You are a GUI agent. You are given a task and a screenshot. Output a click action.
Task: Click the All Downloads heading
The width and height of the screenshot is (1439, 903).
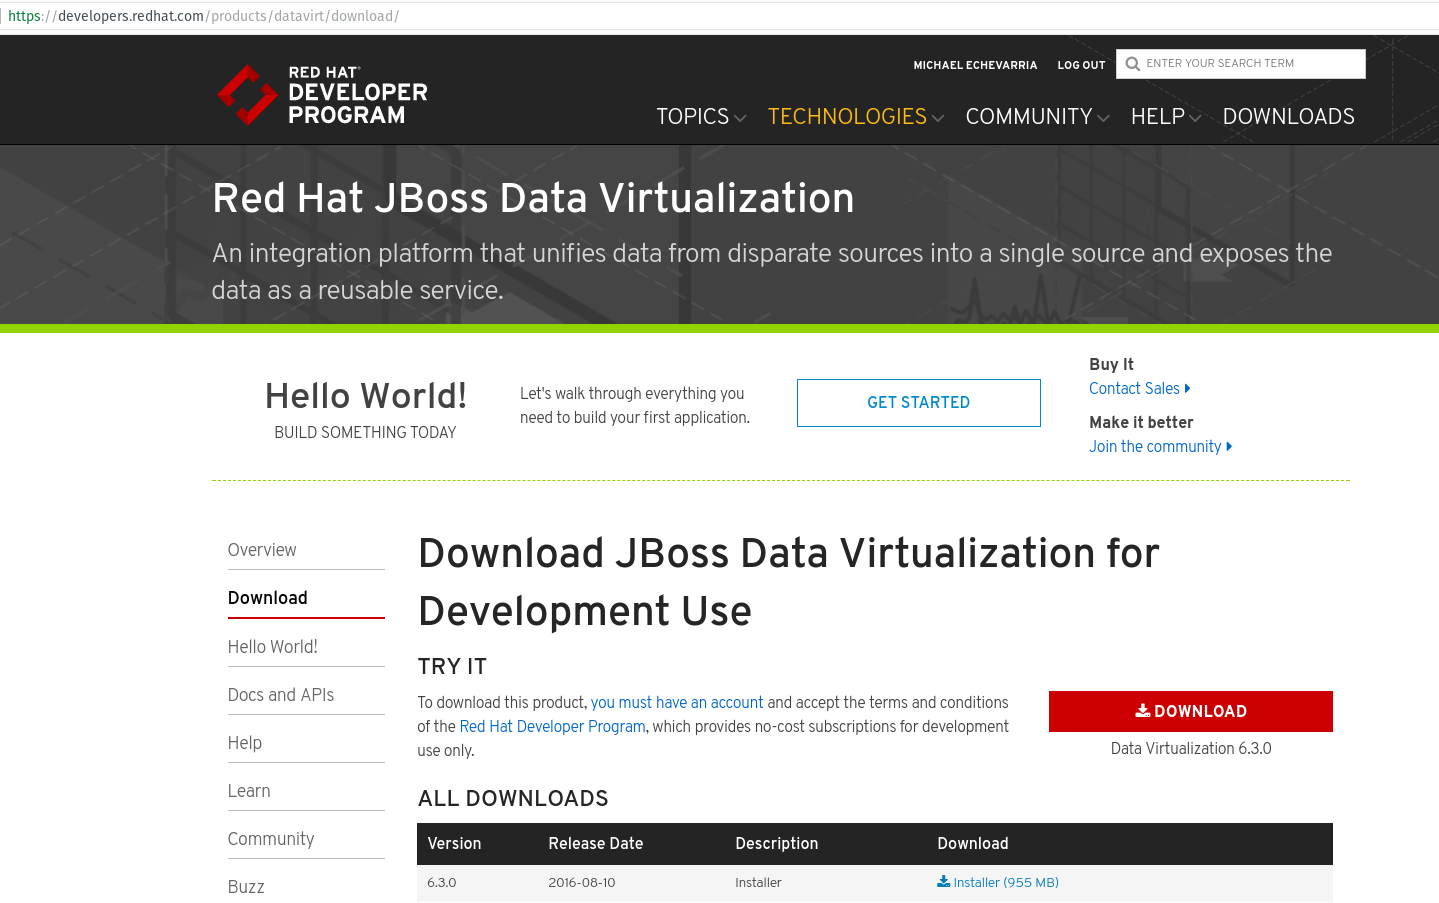tap(513, 798)
